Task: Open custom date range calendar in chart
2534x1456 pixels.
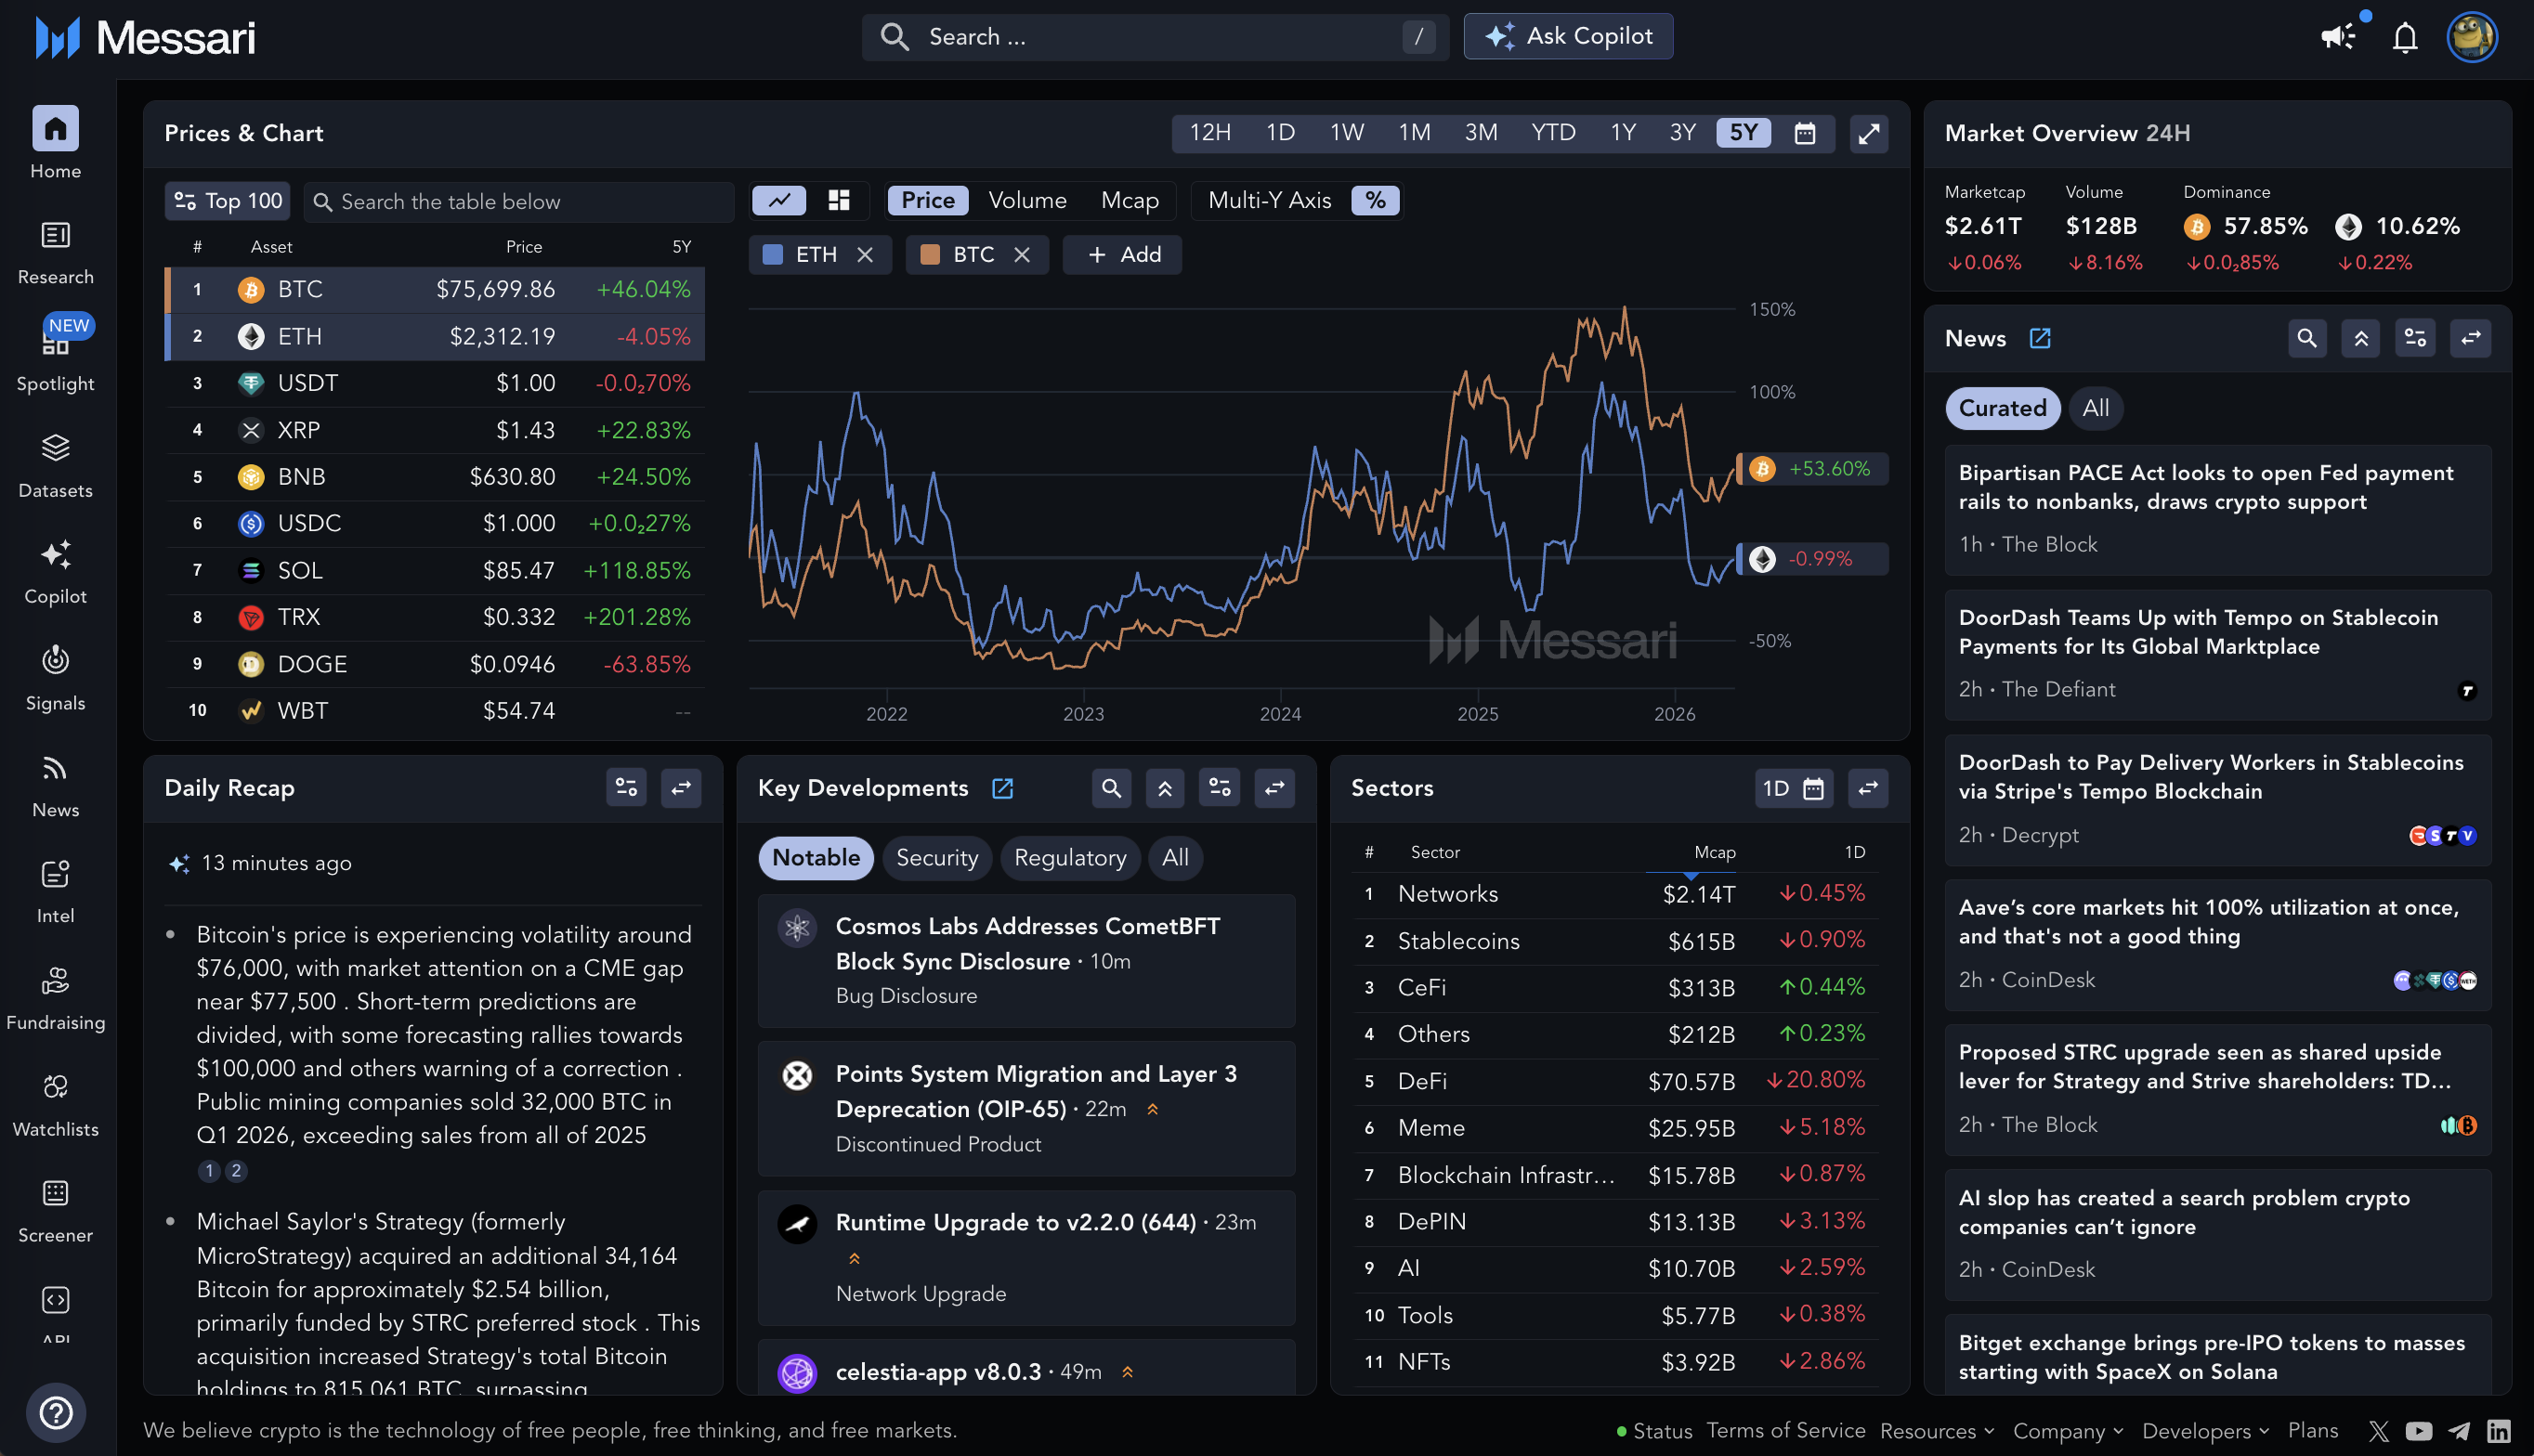Action: (1804, 133)
